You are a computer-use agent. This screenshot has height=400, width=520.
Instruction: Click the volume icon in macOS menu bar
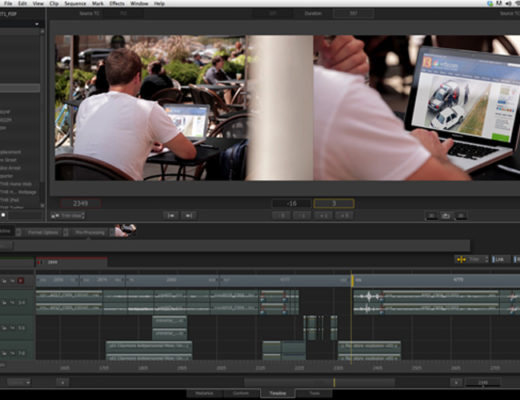coord(509,3)
